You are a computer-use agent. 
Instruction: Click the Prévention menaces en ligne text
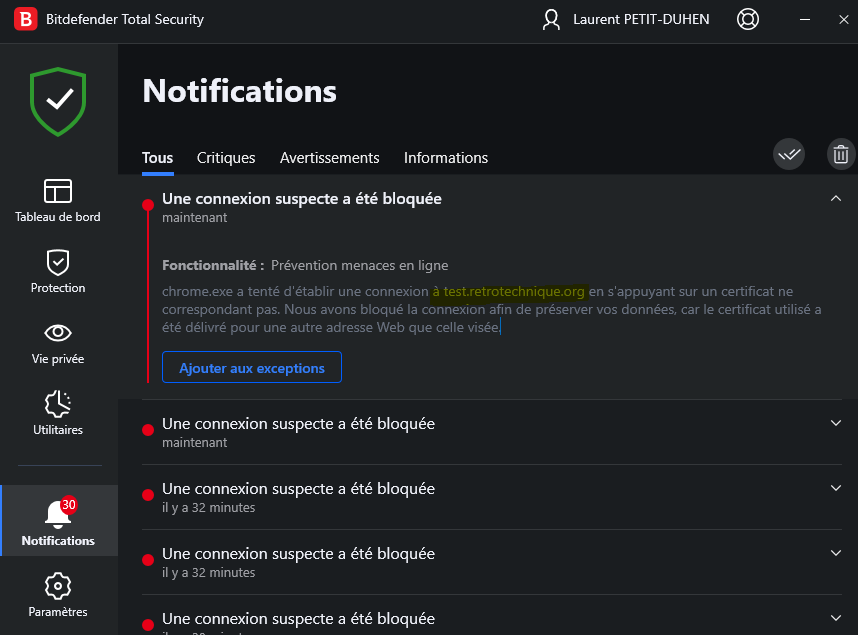[360, 265]
